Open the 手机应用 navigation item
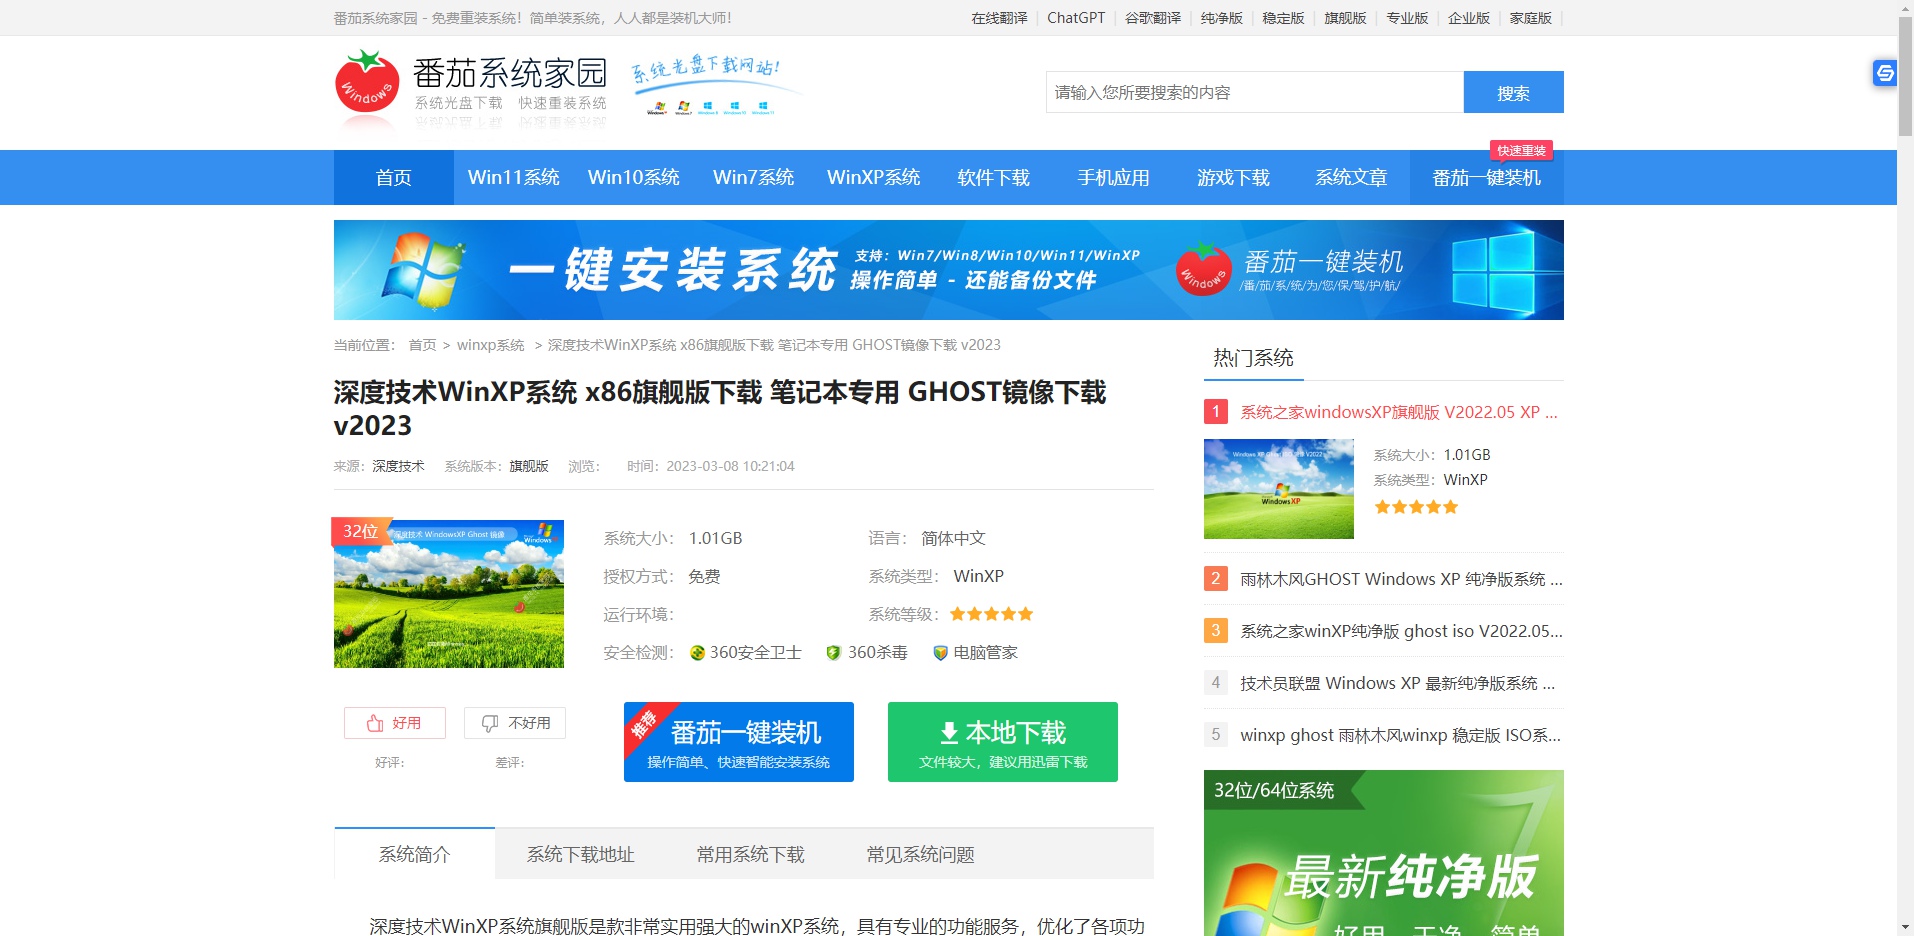The height and width of the screenshot is (936, 1914). 1114,178
